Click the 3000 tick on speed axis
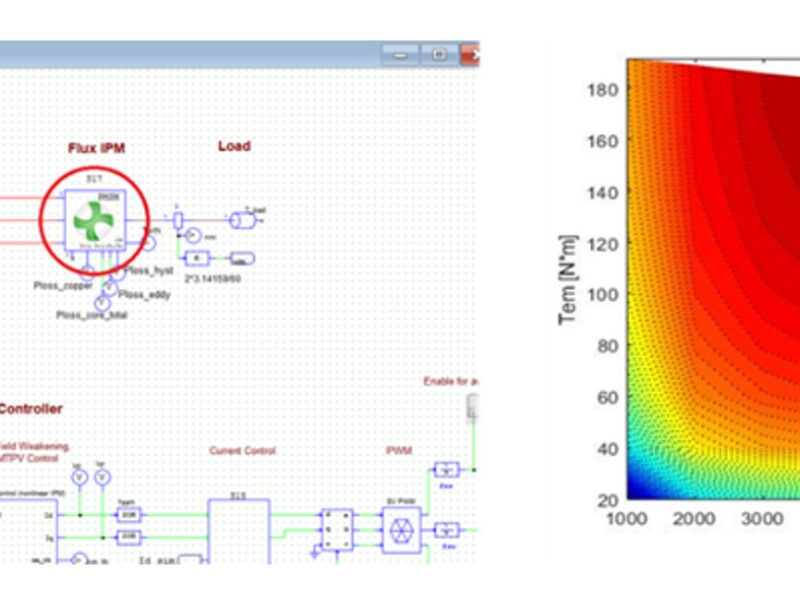Screen dimensions: 800x600 (x=762, y=519)
